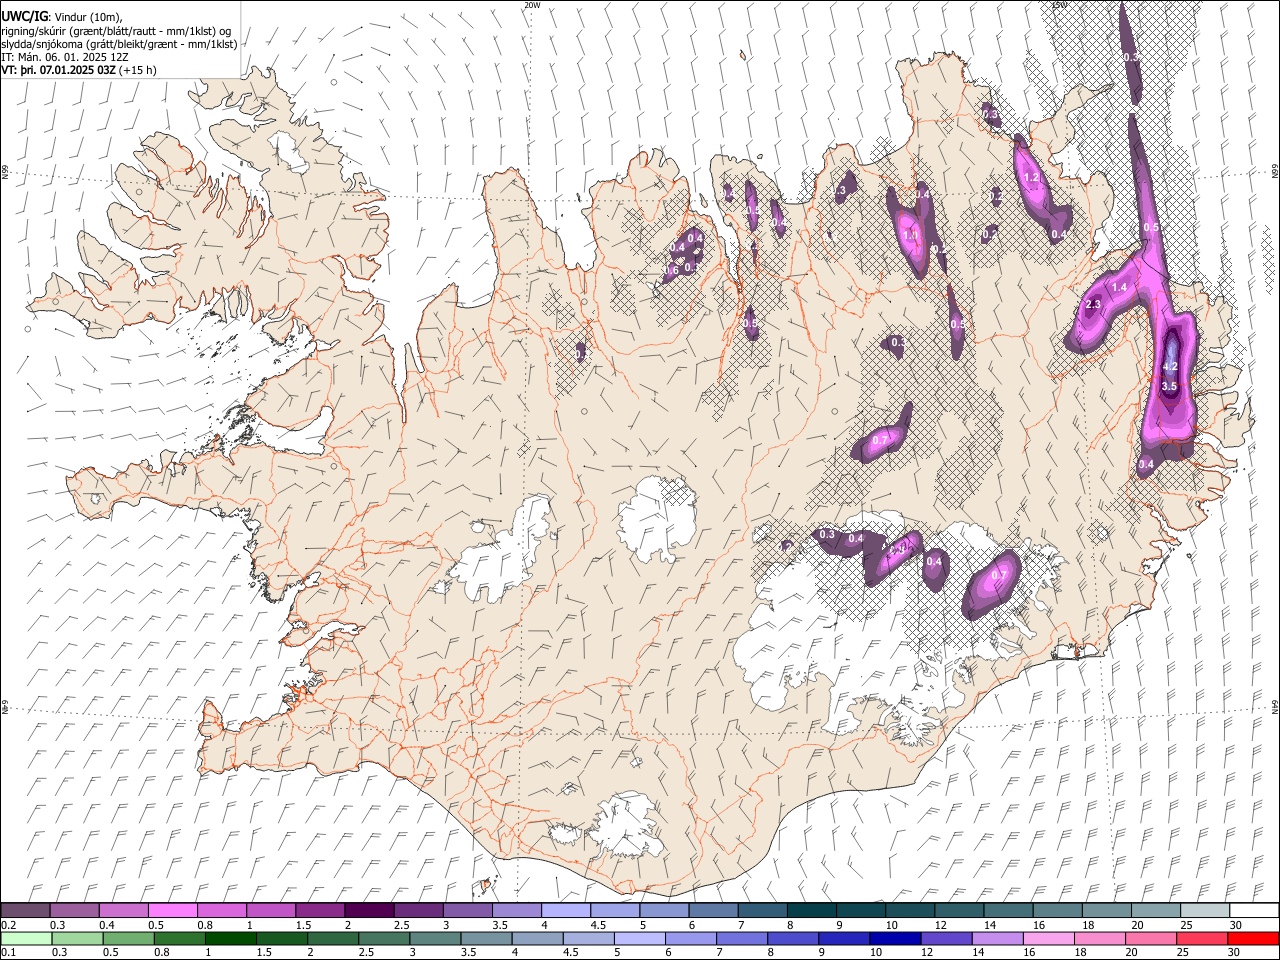Click the 2.3 precipitation label on the map
1280x960 pixels.
pyautogui.click(x=1093, y=304)
